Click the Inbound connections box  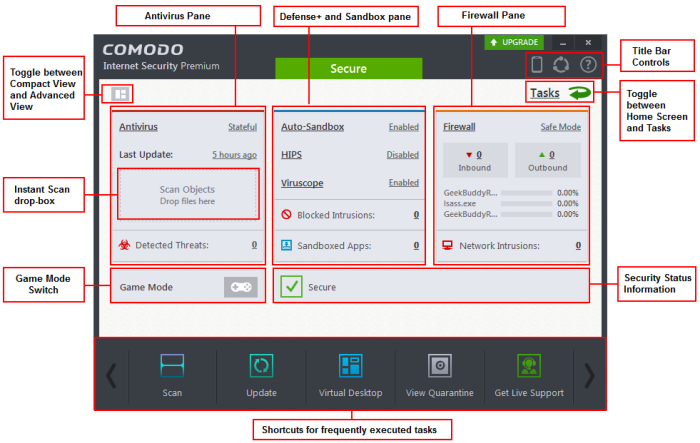tap(475, 160)
